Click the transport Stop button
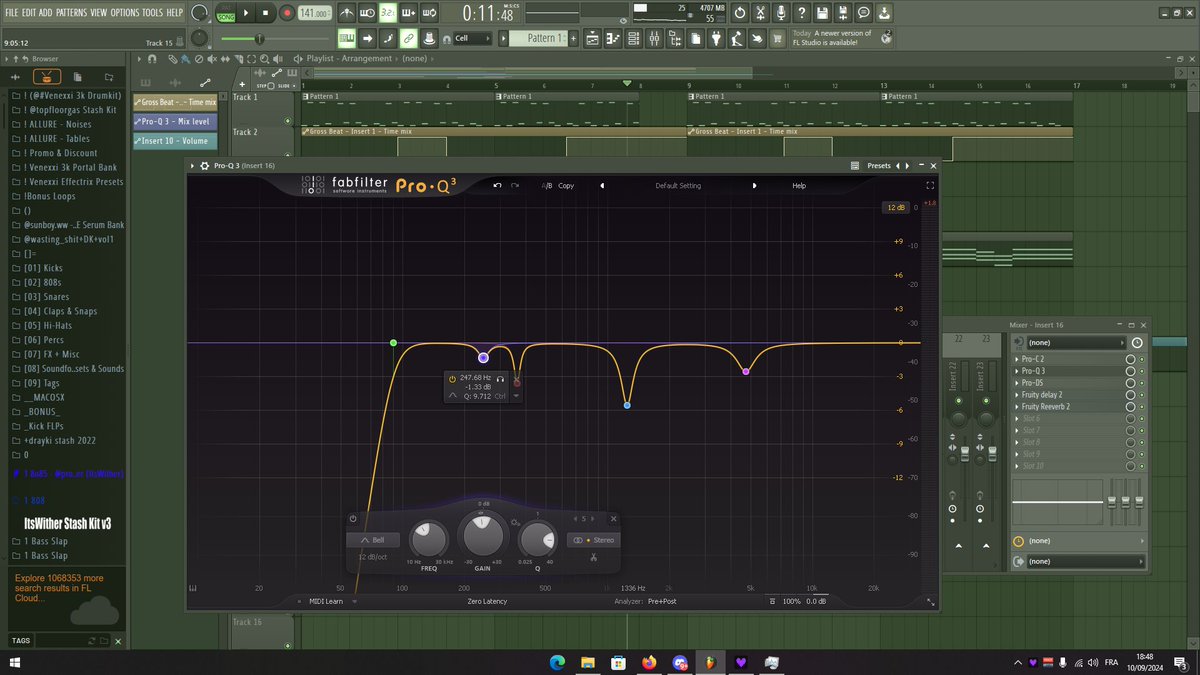This screenshot has width=1200, height=675. click(x=266, y=13)
